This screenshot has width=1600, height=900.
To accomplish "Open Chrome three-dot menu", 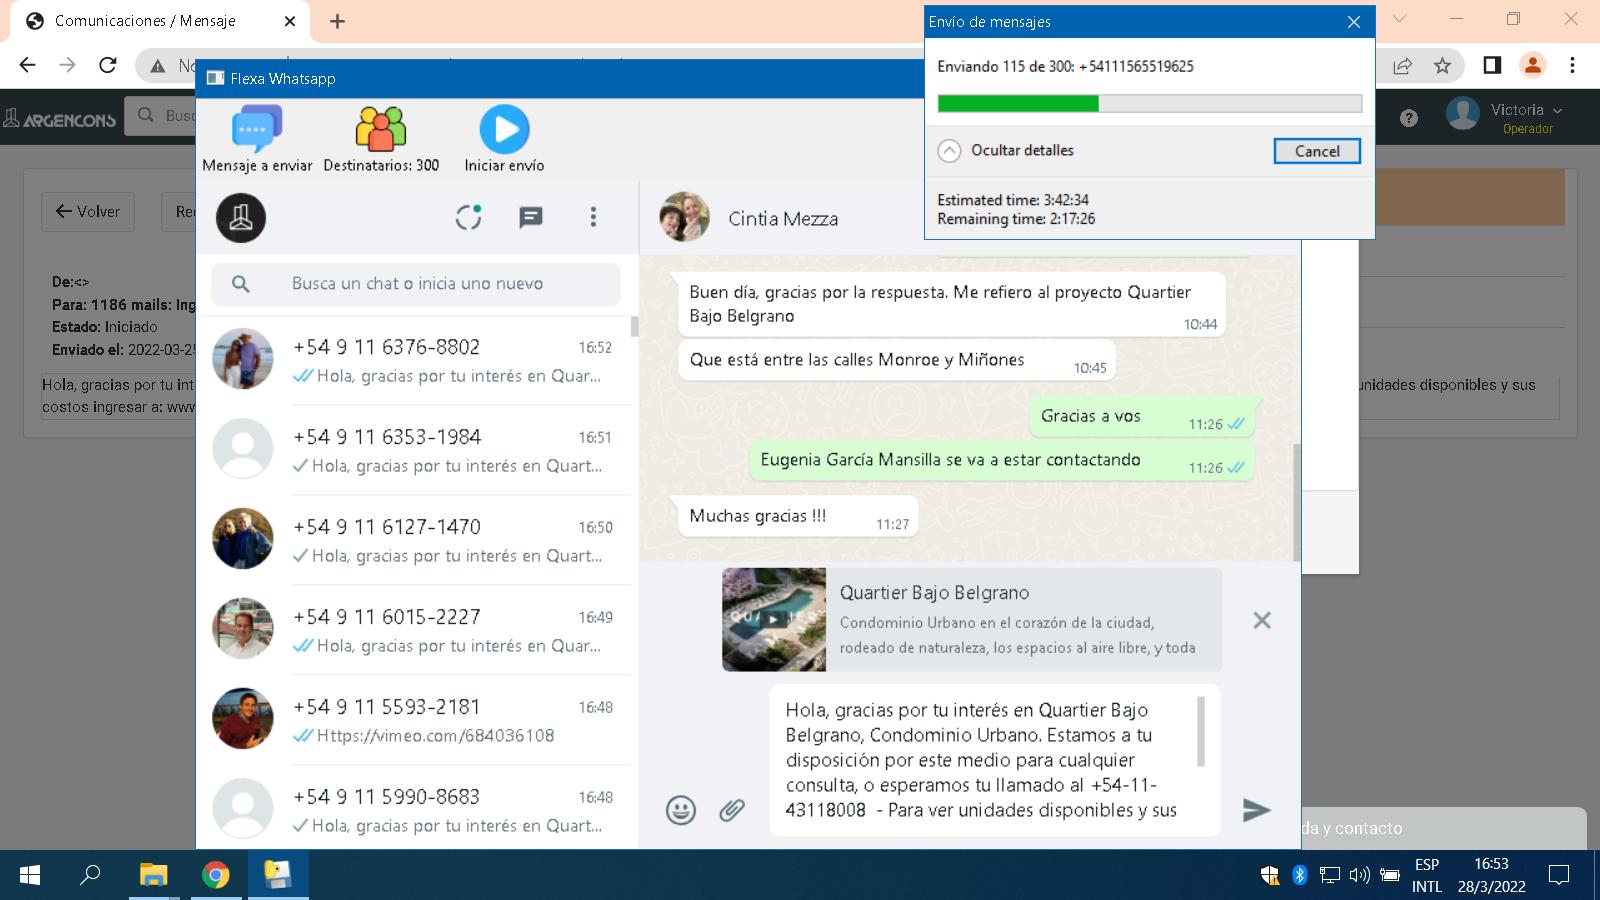I will (1572, 65).
